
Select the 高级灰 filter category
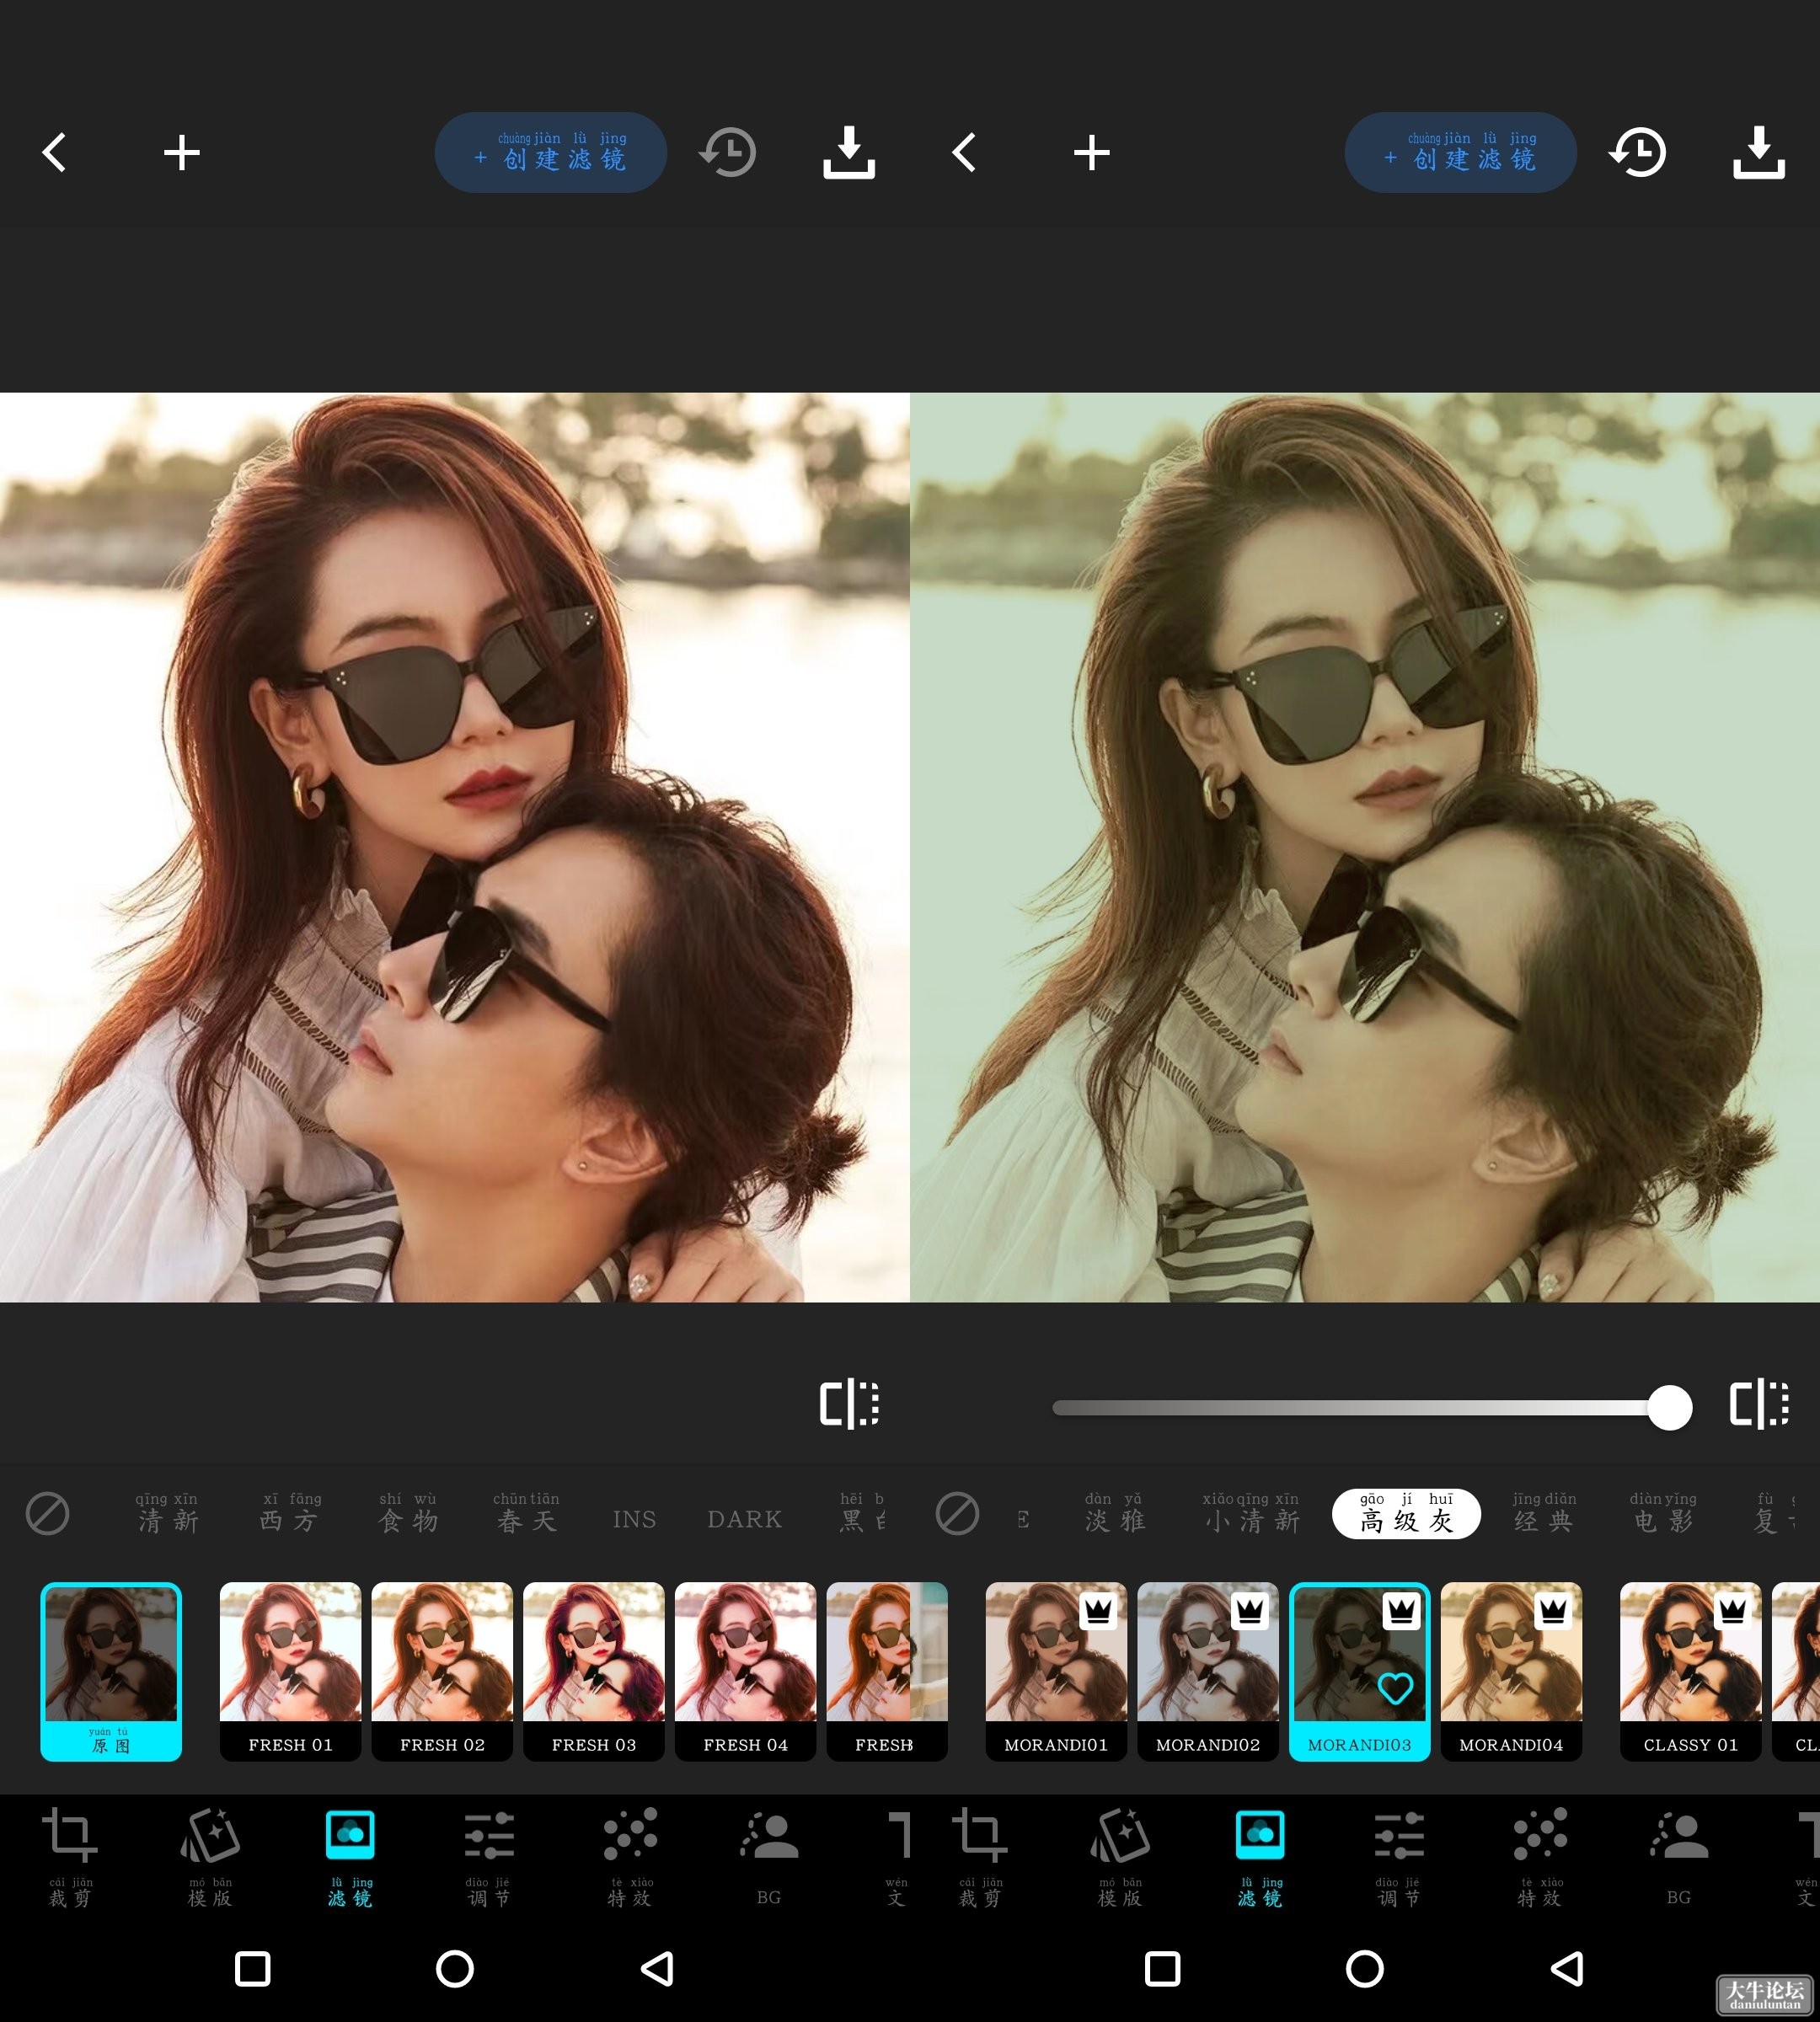tap(1406, 1513)
